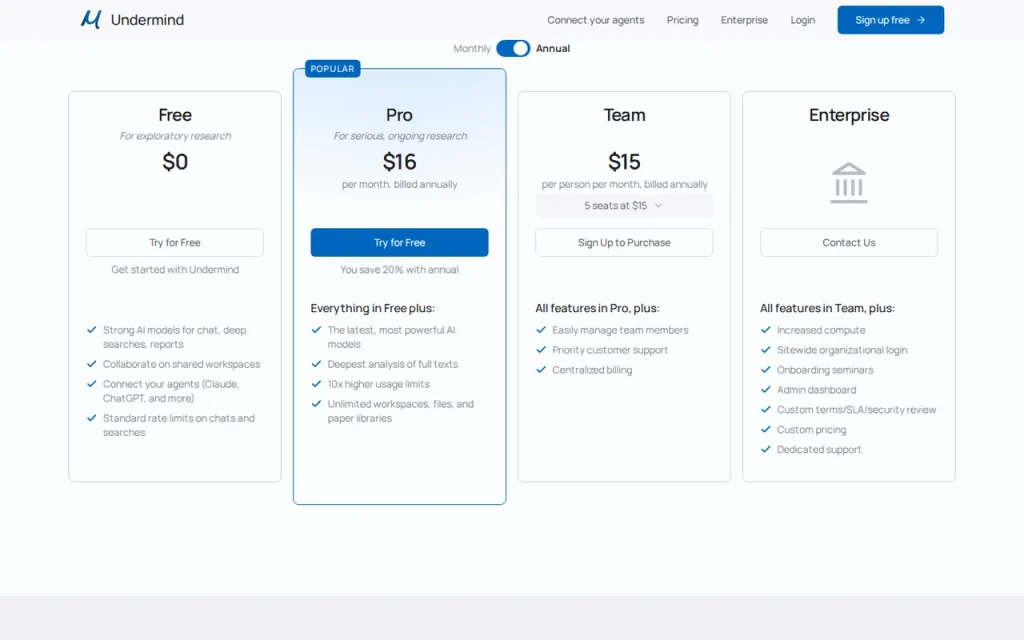
Task: Click the Undermind logo icon
Action: click(91, 20)
